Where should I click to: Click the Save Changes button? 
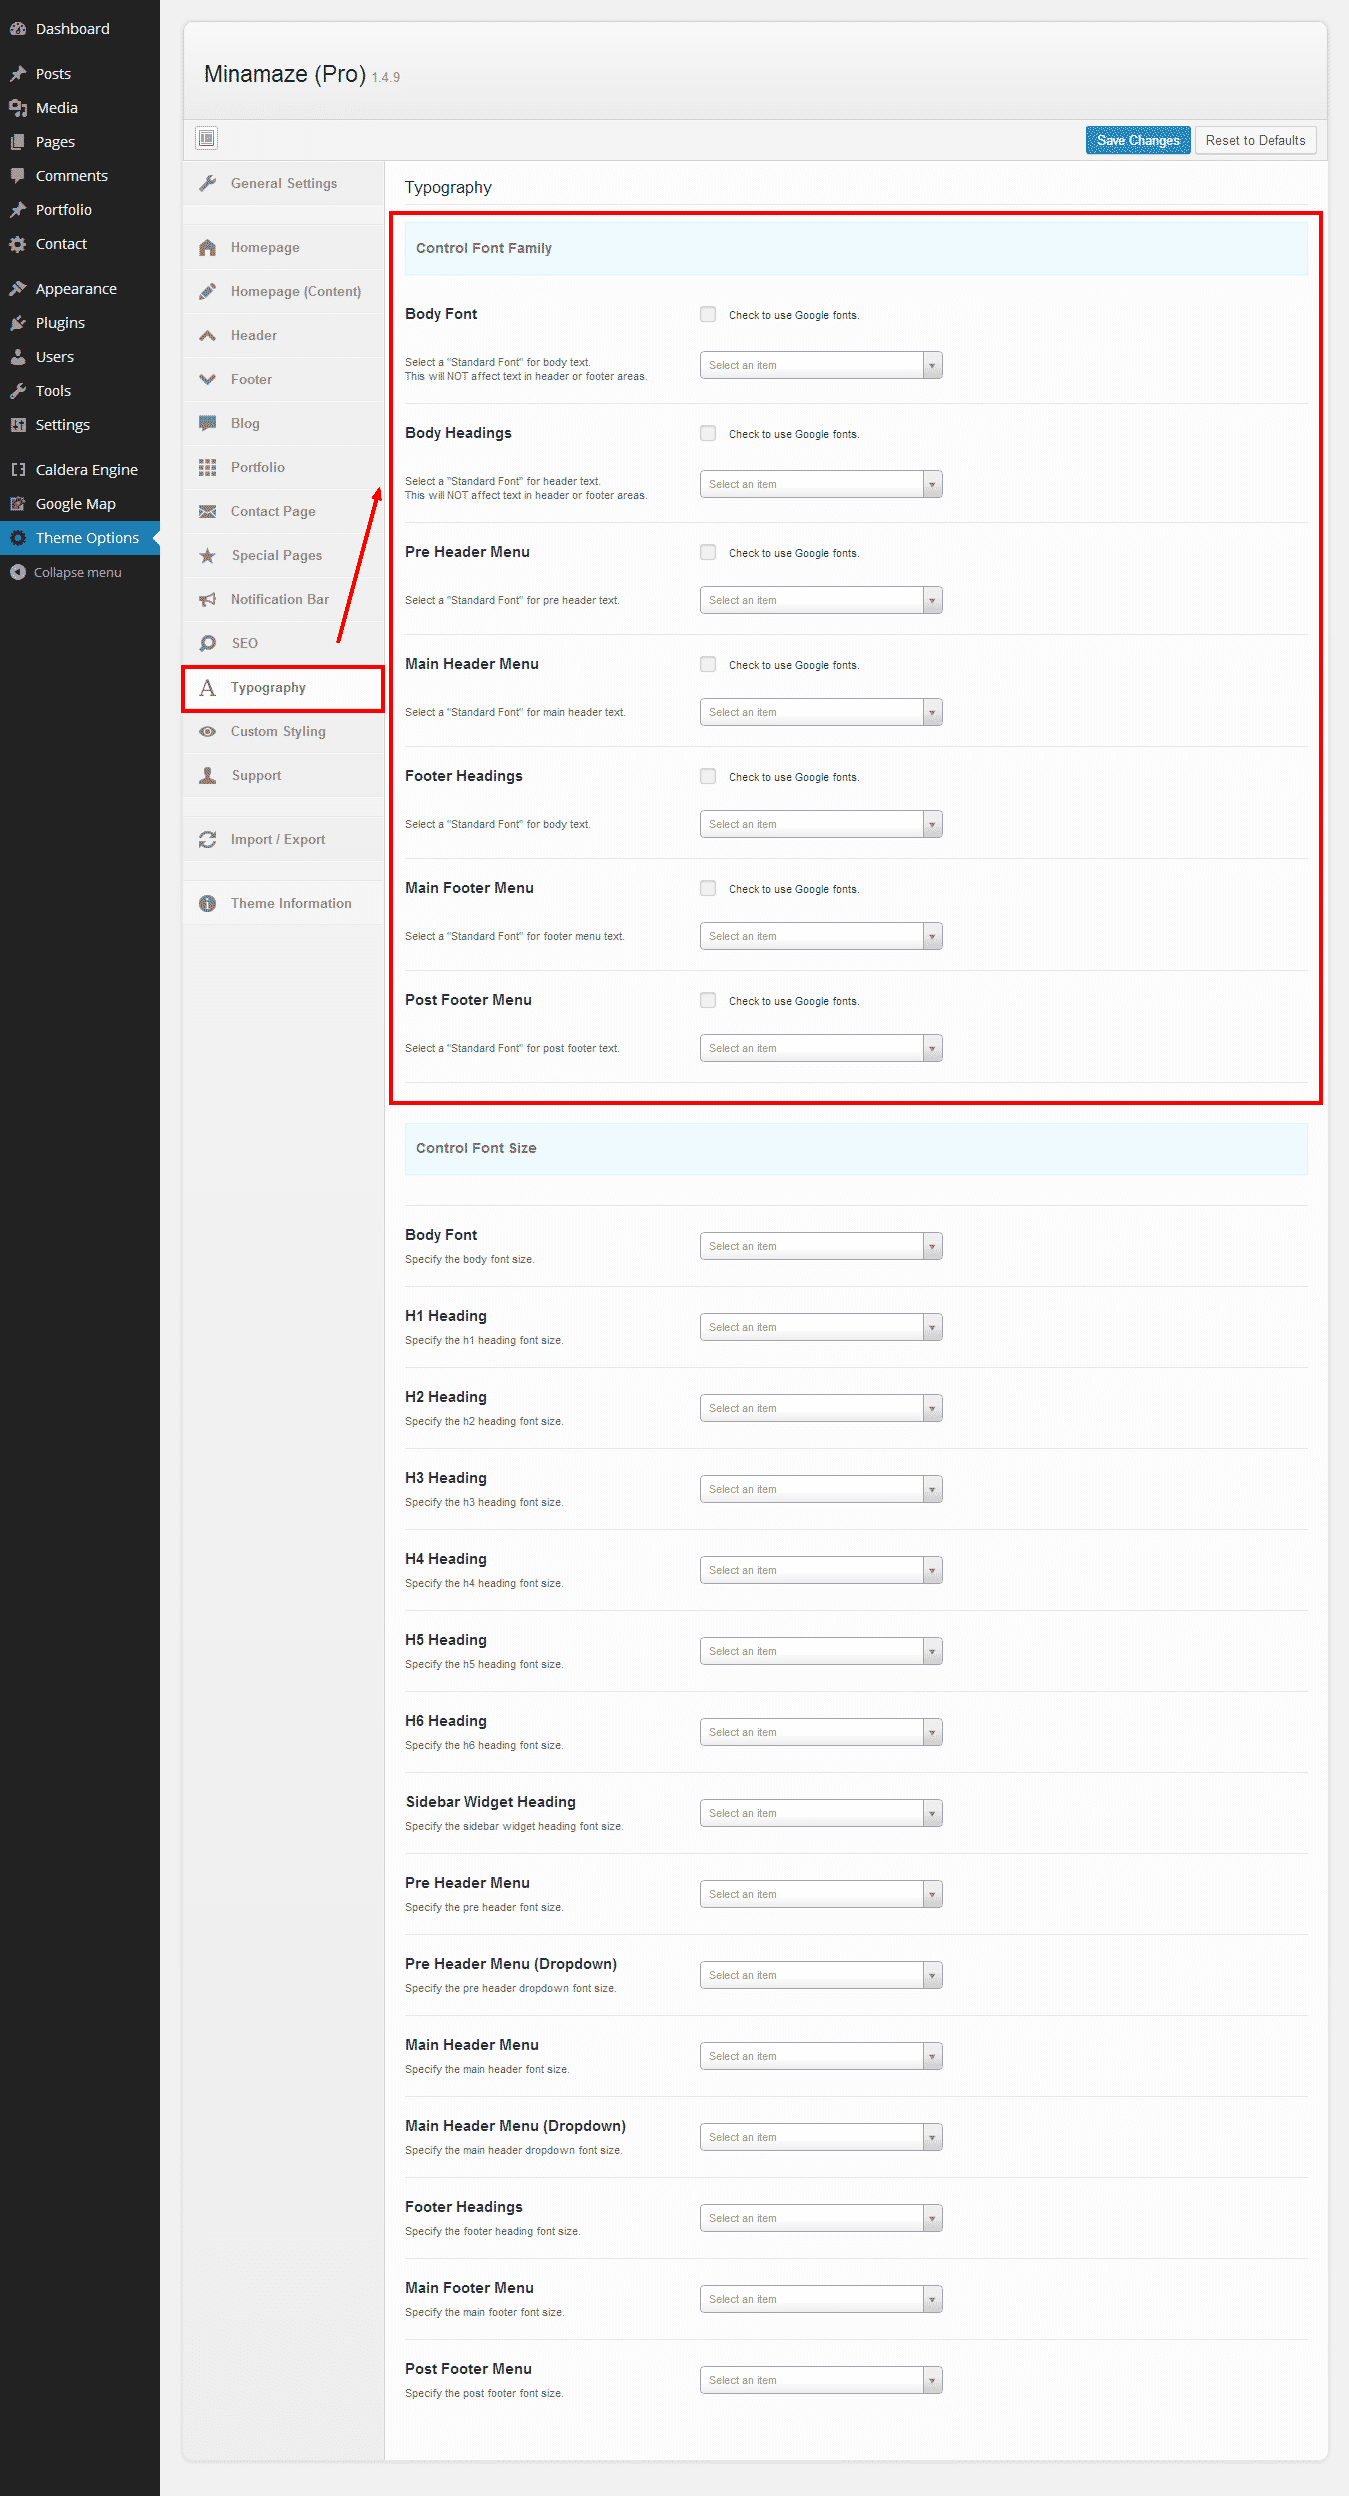click(1137, 140)
